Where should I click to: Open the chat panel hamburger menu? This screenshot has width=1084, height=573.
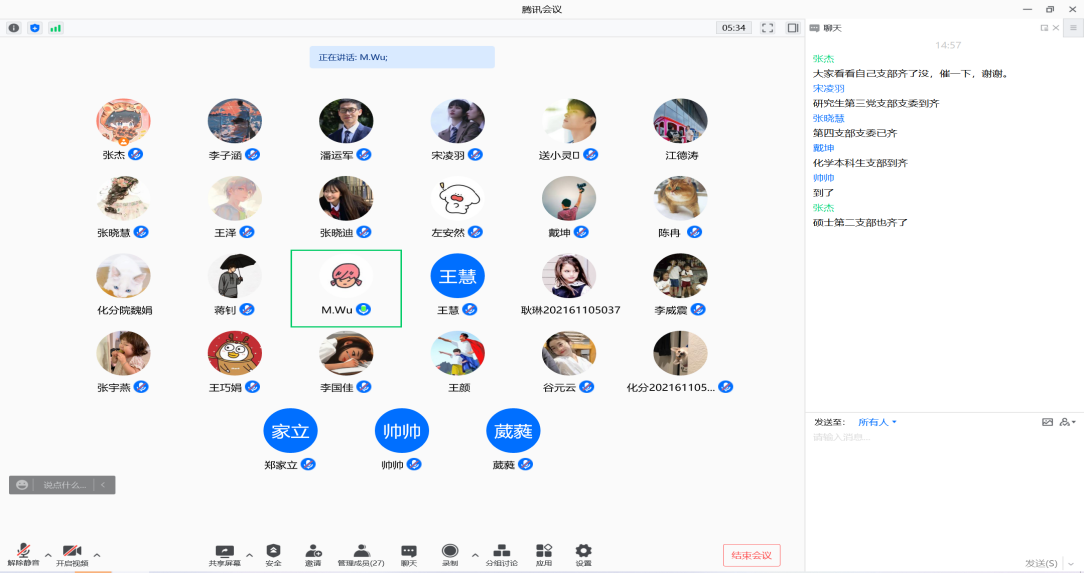click(1072, 28)
